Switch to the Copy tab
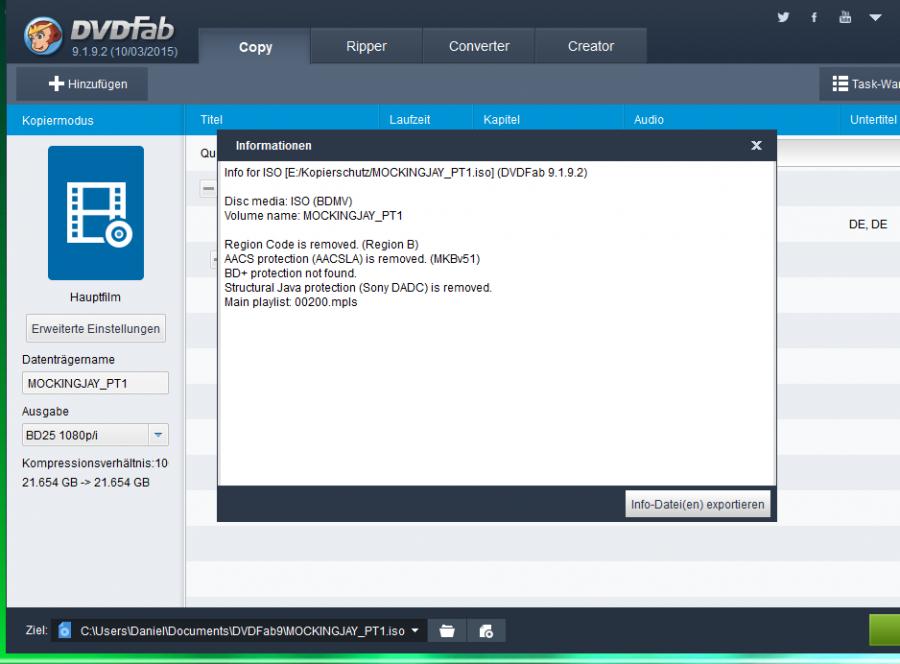Viewport: 900px width, 664px height. [x=255, y=46]
